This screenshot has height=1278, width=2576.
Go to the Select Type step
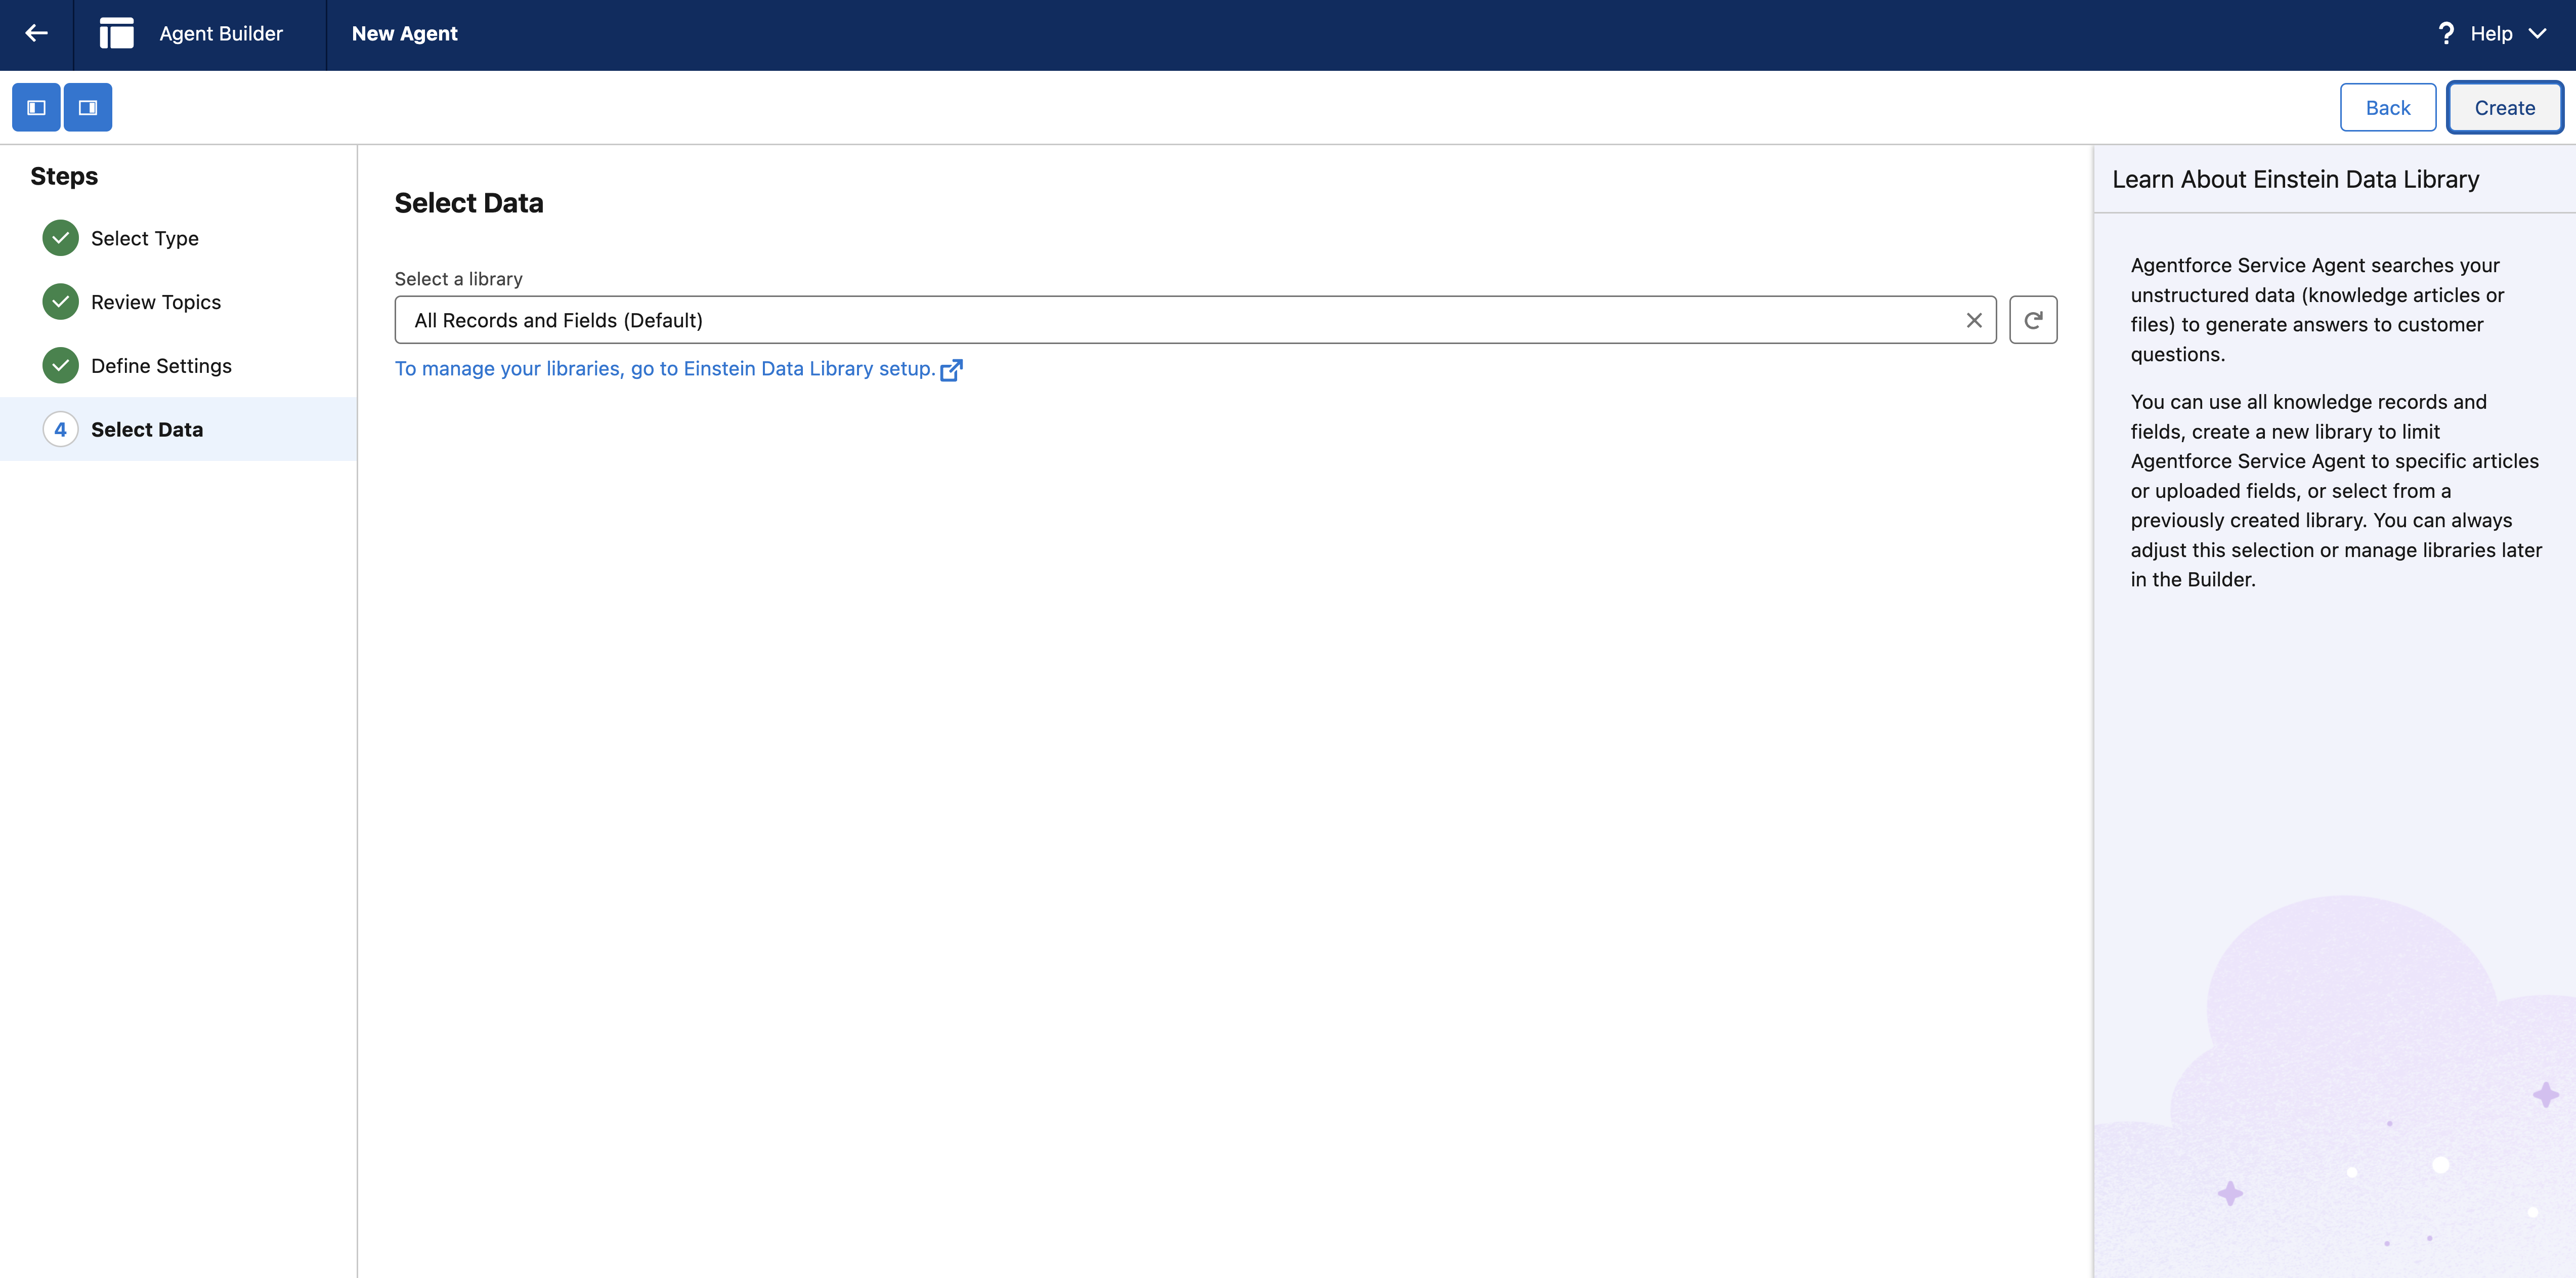[x=145, y=238]
